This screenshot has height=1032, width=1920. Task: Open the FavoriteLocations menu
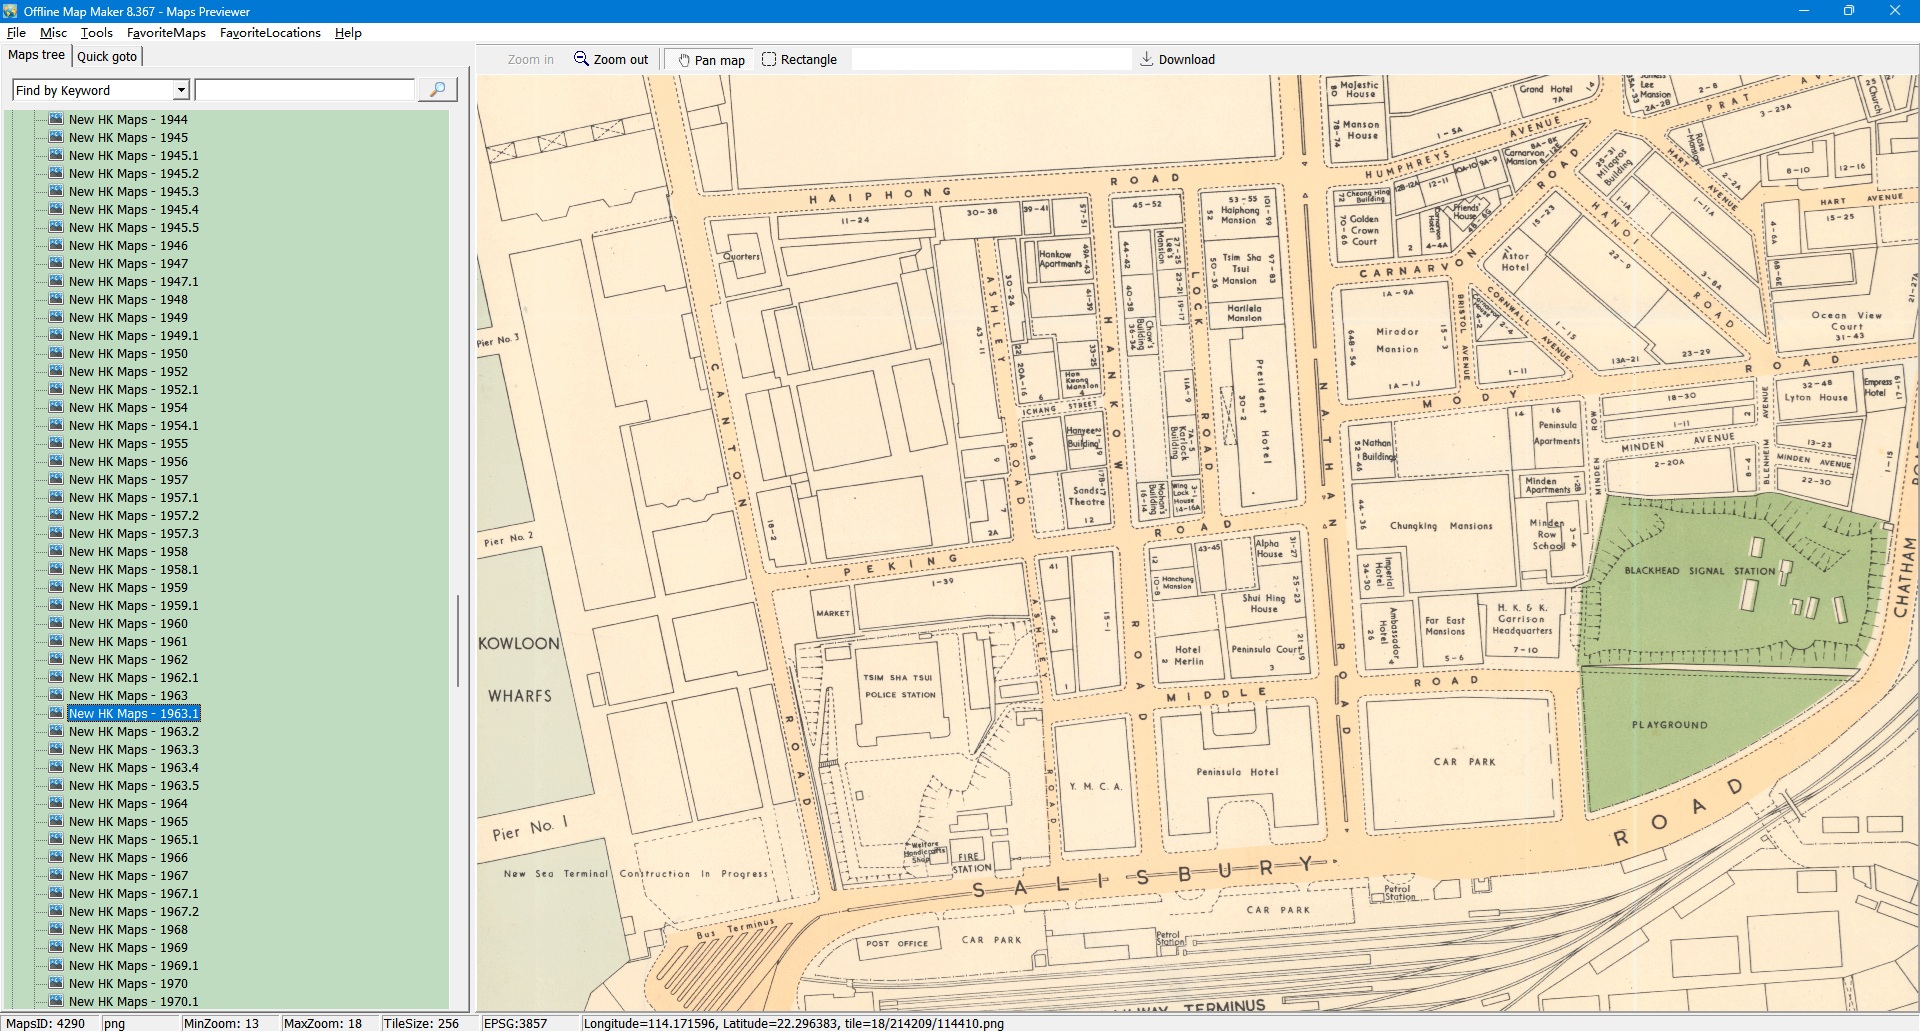point(270,33)
